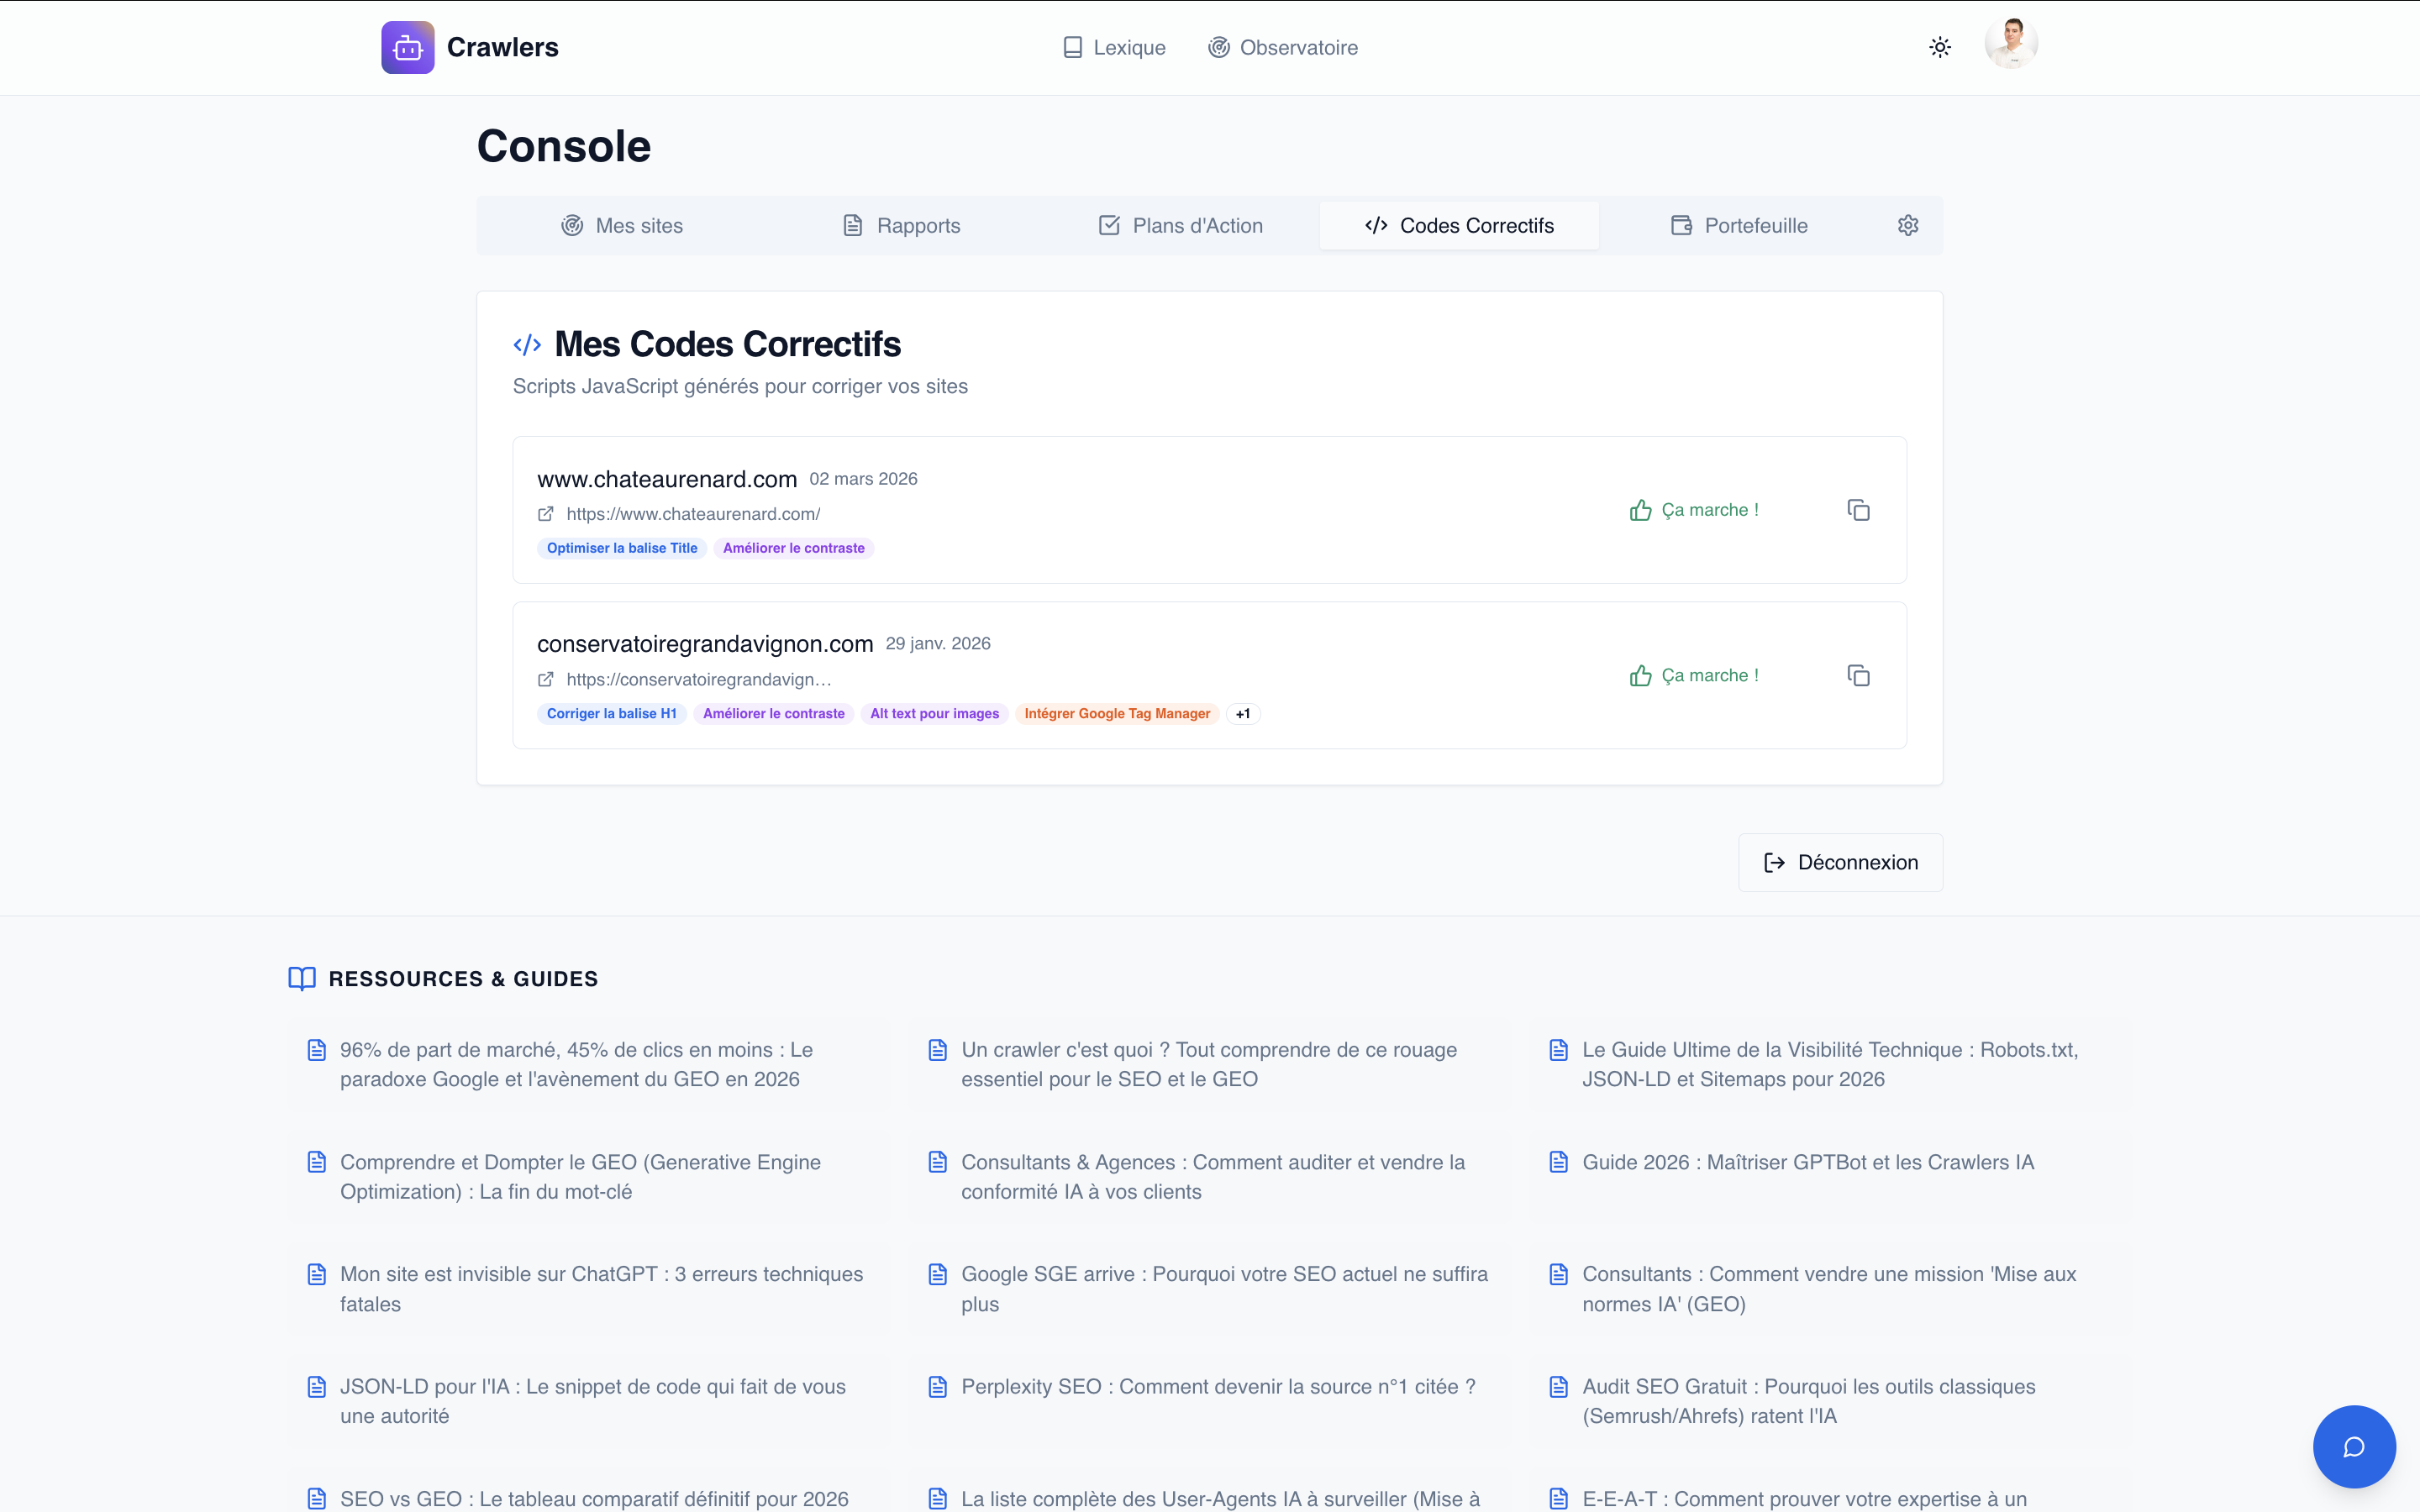Image resolution: width=2420 pixels, height=1512 pixels.
Task: Click 'Ça marche !' for chateaurenard.com
Action: point(1694,509)
